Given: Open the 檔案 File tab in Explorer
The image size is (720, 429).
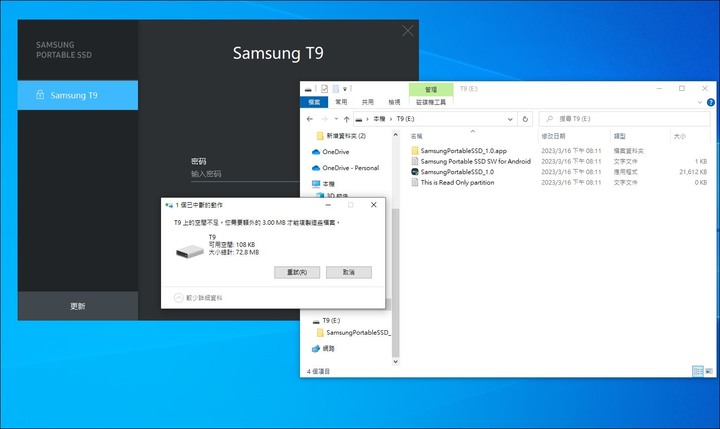Looking at the screenshot, I should point(314,102).
